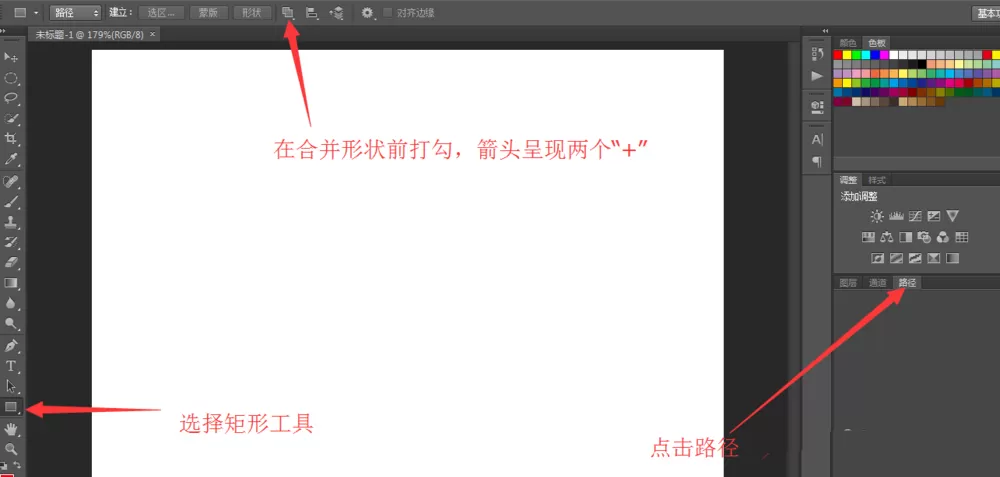Select the Lasso tool
This screenshot has height=477, width=1000.
coord(11,98)
